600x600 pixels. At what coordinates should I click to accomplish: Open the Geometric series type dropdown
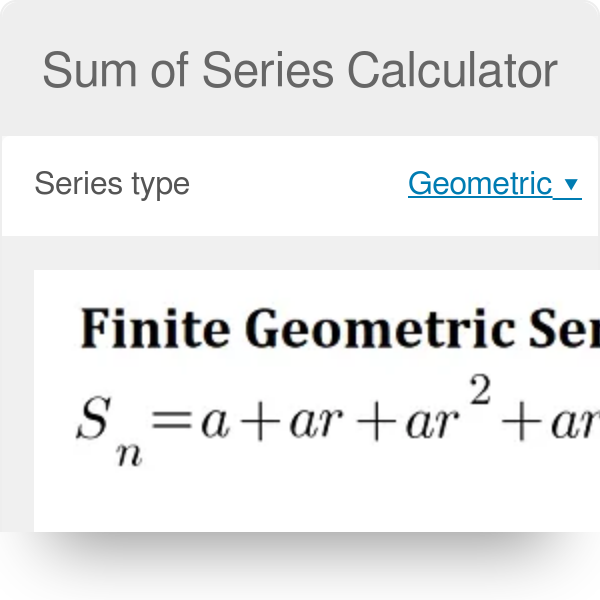click(x=480, y=184)
